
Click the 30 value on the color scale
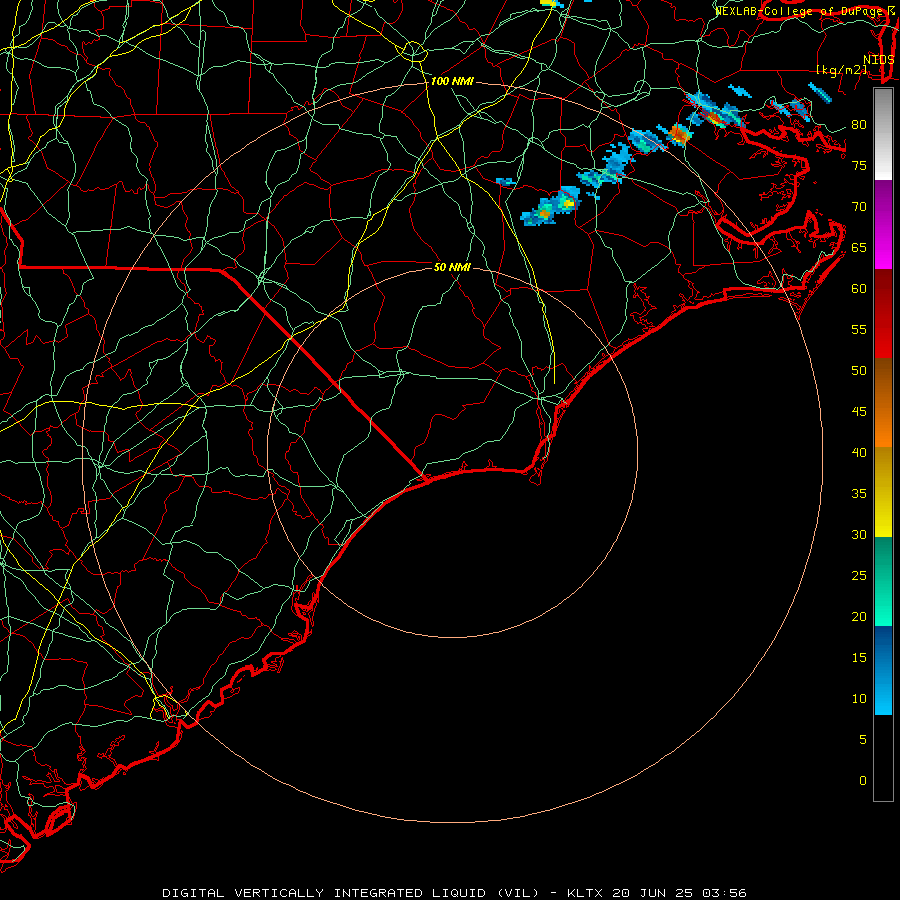point(859,535)
